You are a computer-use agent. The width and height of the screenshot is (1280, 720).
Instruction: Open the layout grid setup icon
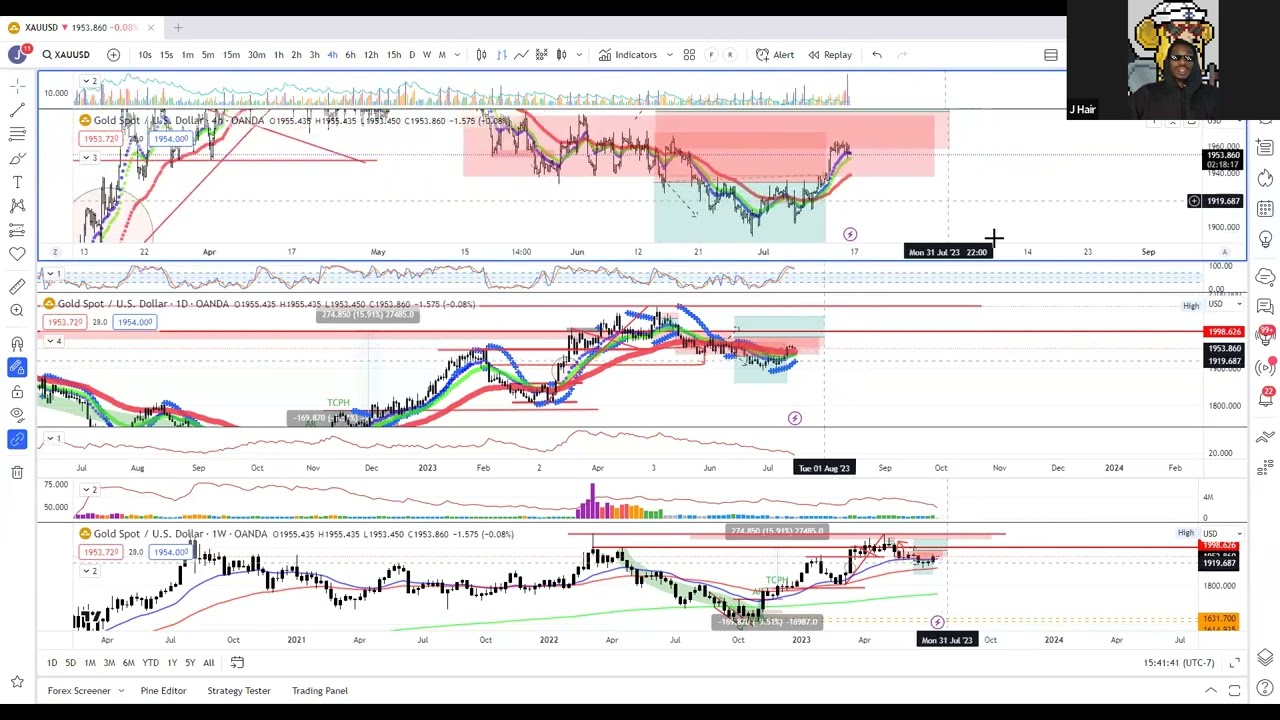(689, 55)
